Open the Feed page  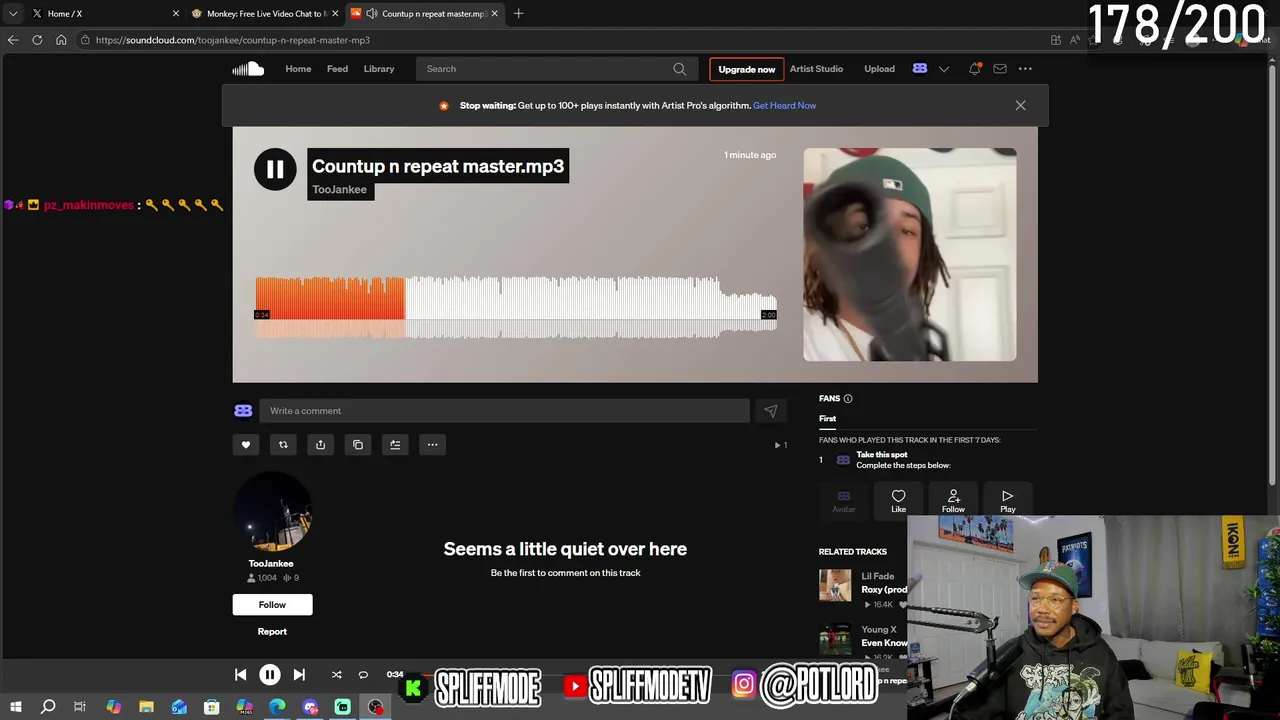337,69
